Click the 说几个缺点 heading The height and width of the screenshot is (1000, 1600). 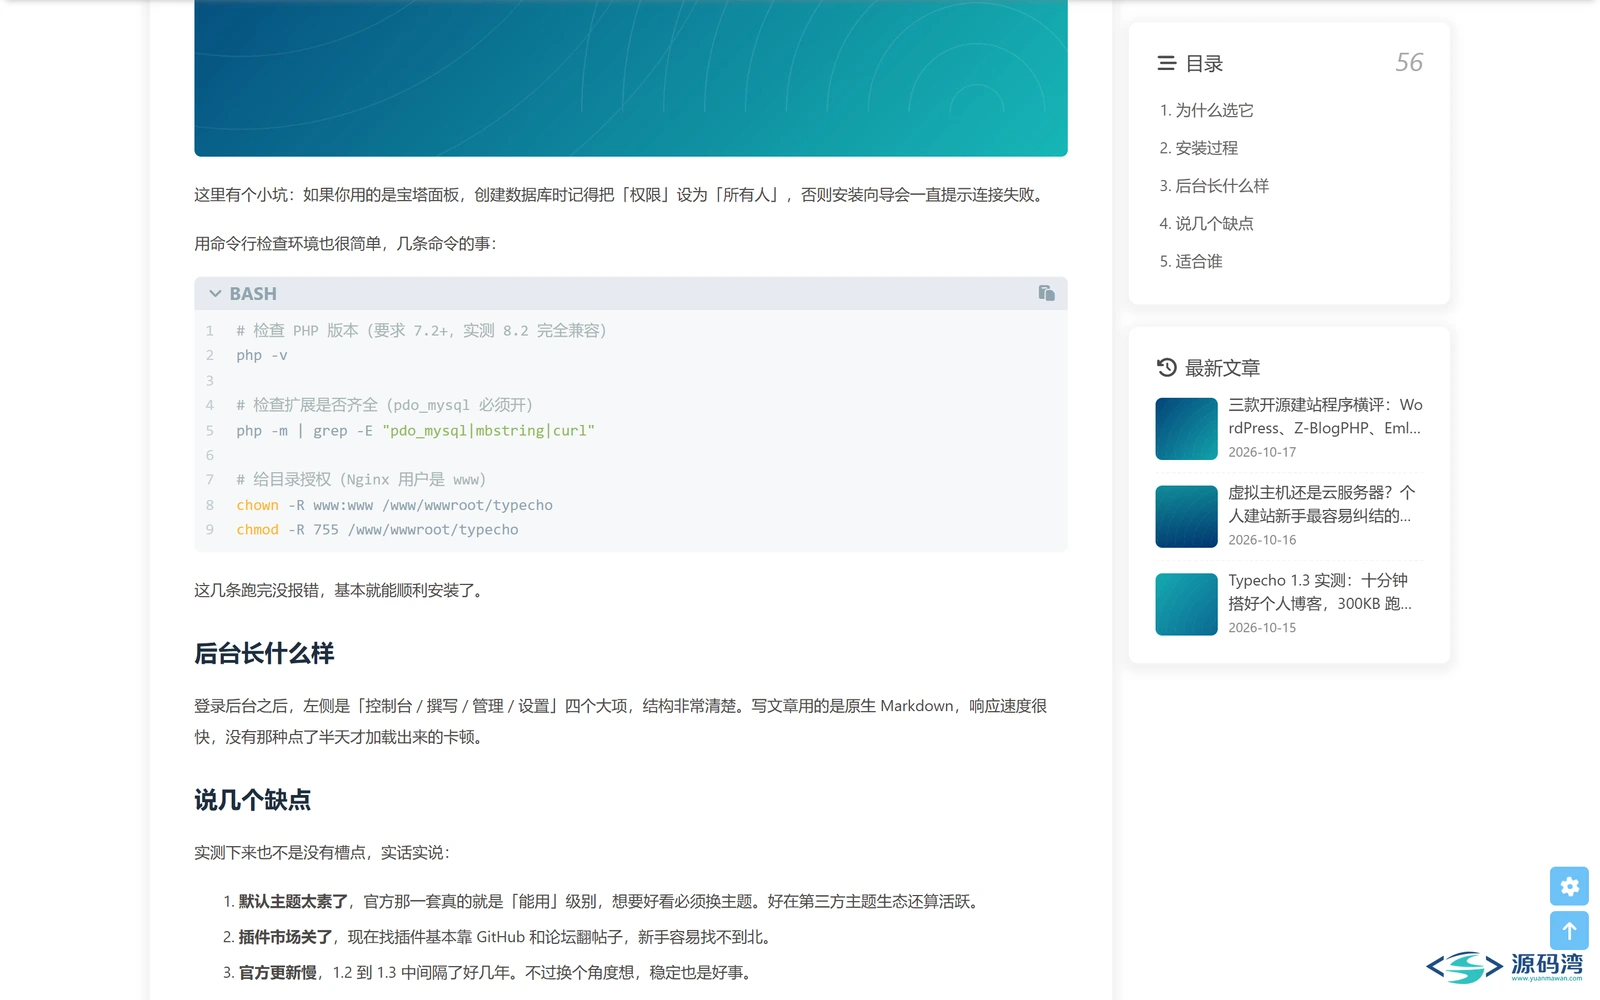pyautogui.click(x=252, y=800)
